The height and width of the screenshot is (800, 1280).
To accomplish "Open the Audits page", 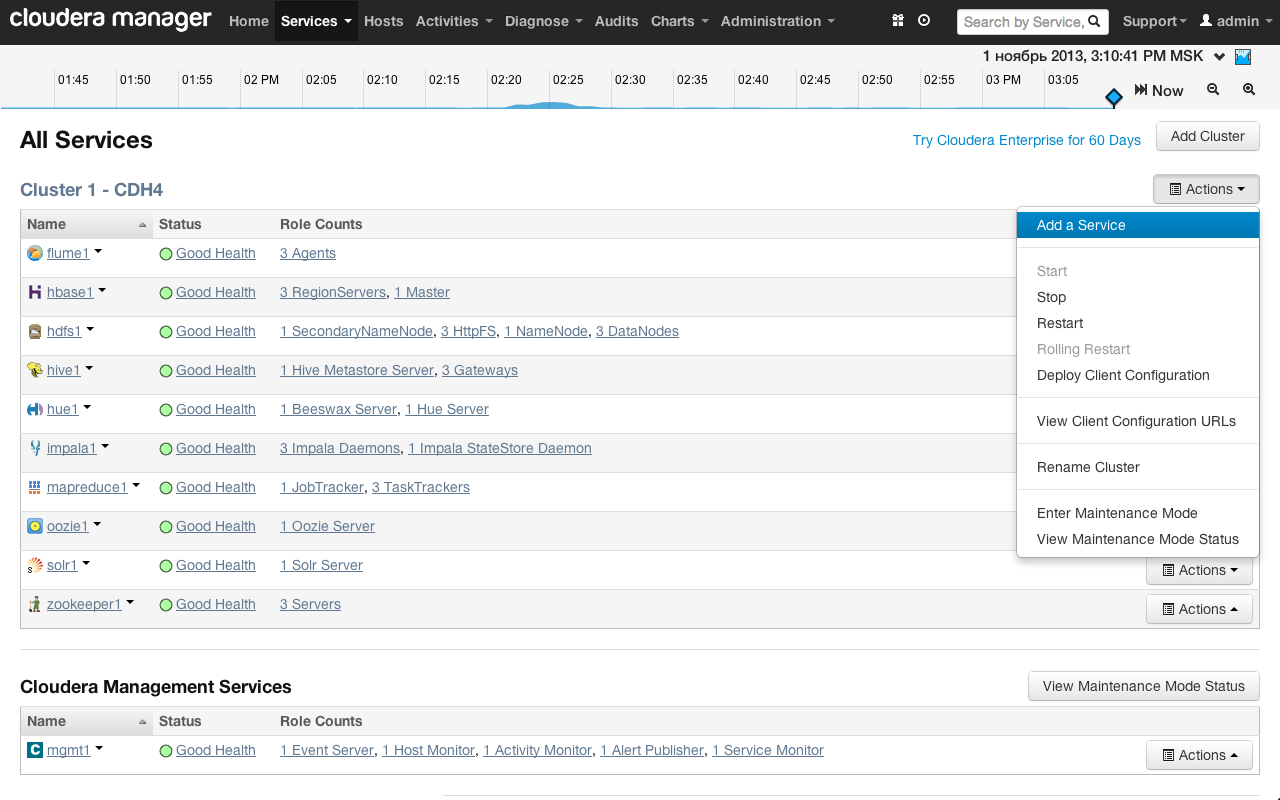I will pos(617,21).
